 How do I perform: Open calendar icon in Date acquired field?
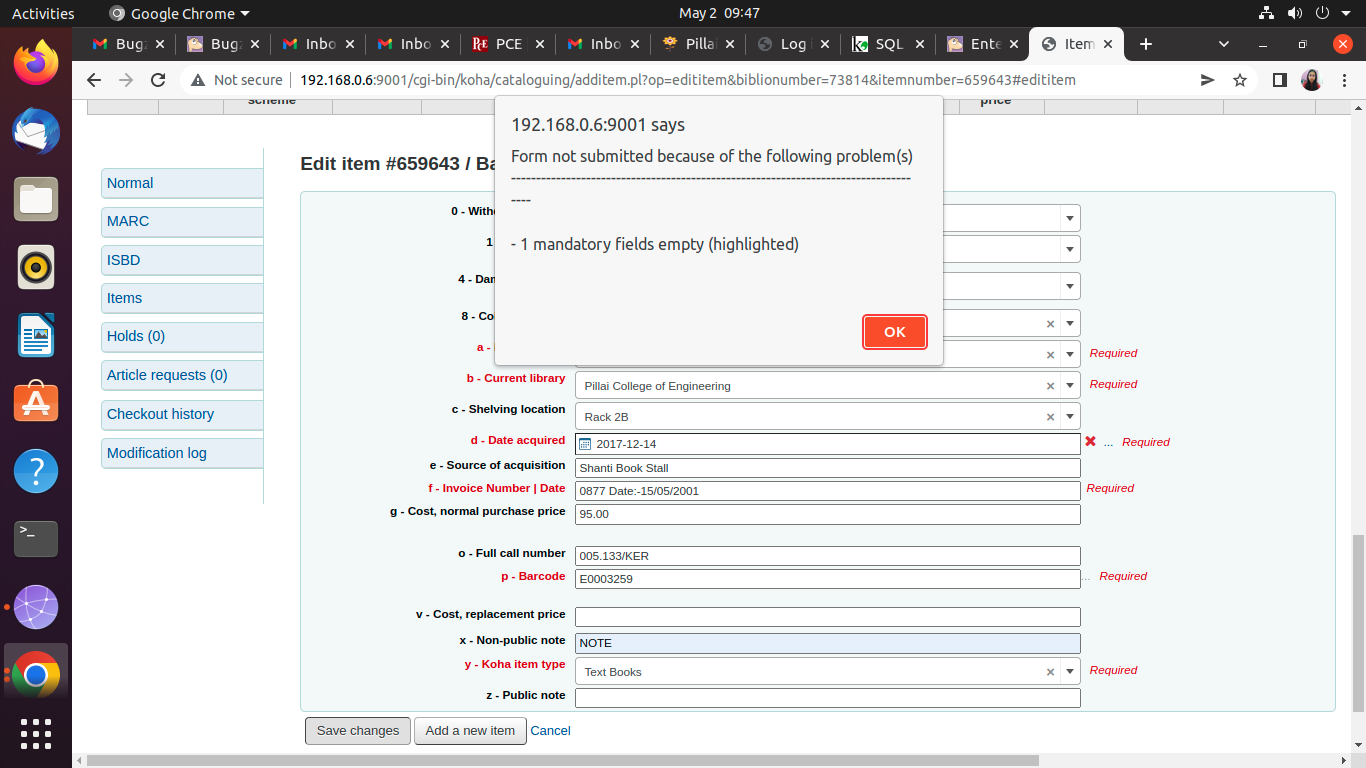point(586,444)
